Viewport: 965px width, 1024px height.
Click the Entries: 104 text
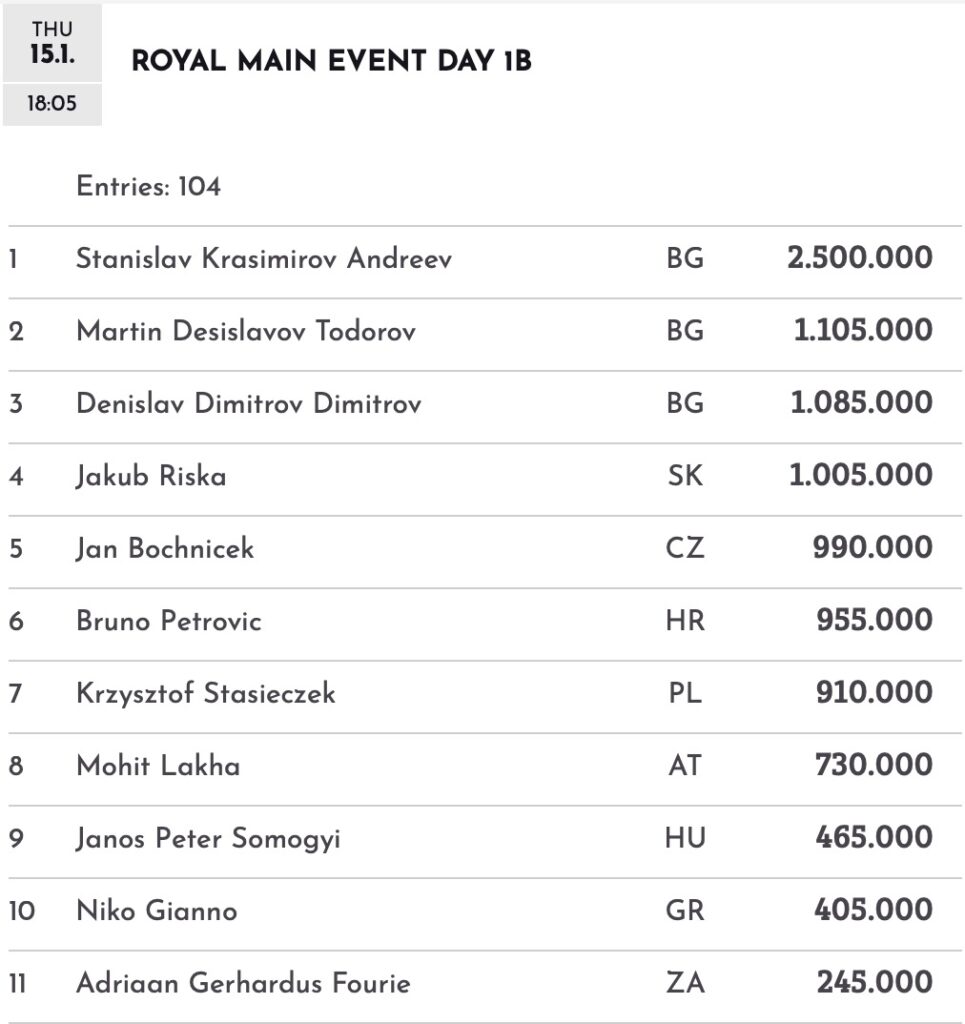(148, 186)
